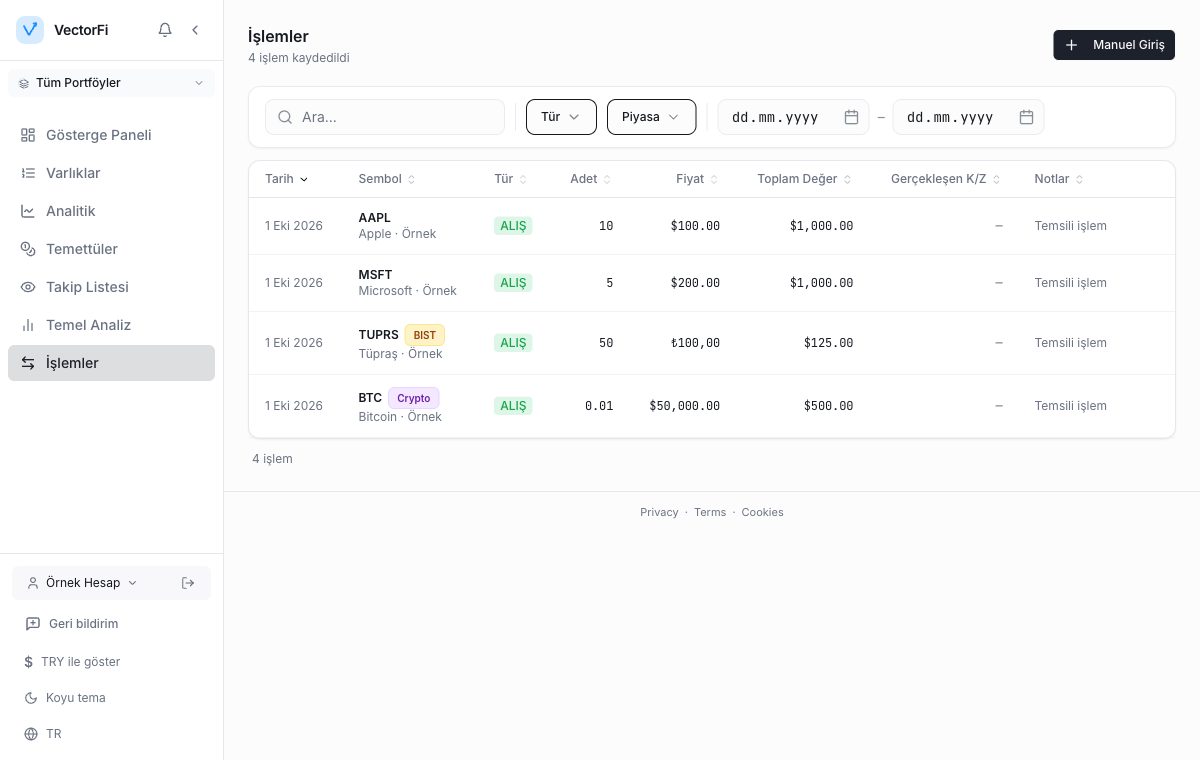This screenshot has height=760, width=1200.
Task: Click the Crypto badge
Action: point(414,398)
